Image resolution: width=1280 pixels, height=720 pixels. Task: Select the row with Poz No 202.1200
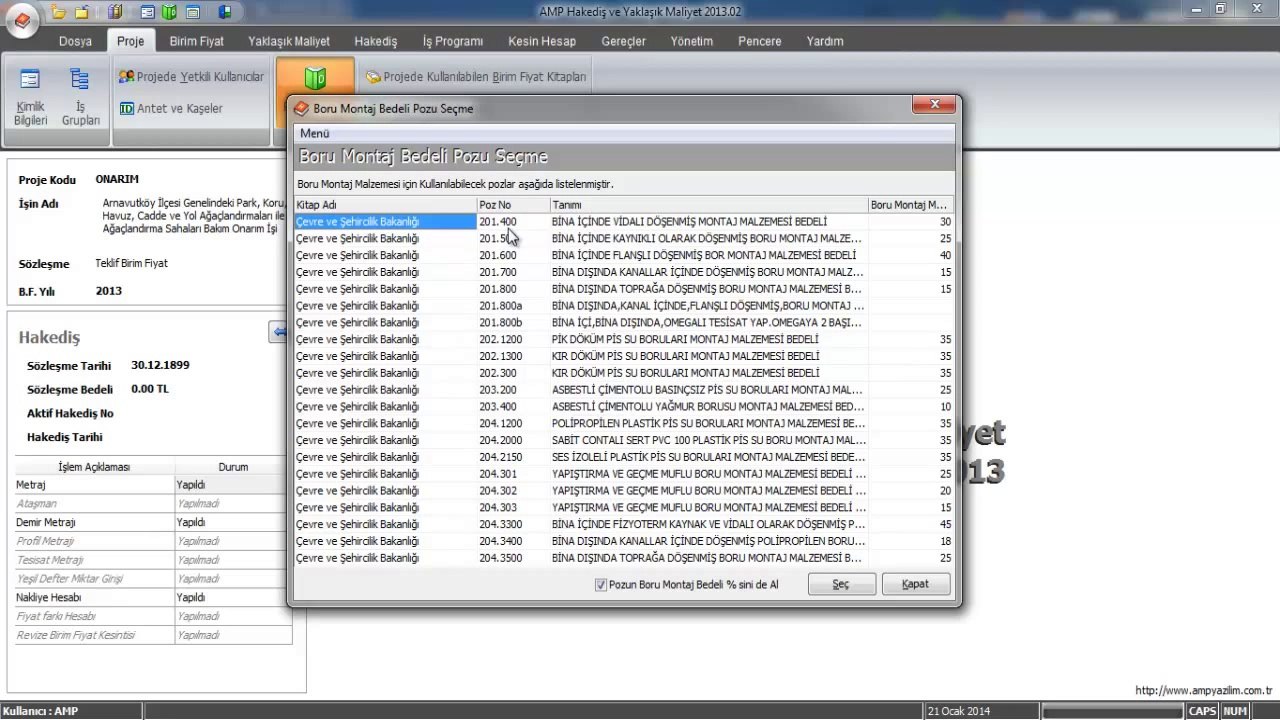pyautogui.click(x=624, y=339)
